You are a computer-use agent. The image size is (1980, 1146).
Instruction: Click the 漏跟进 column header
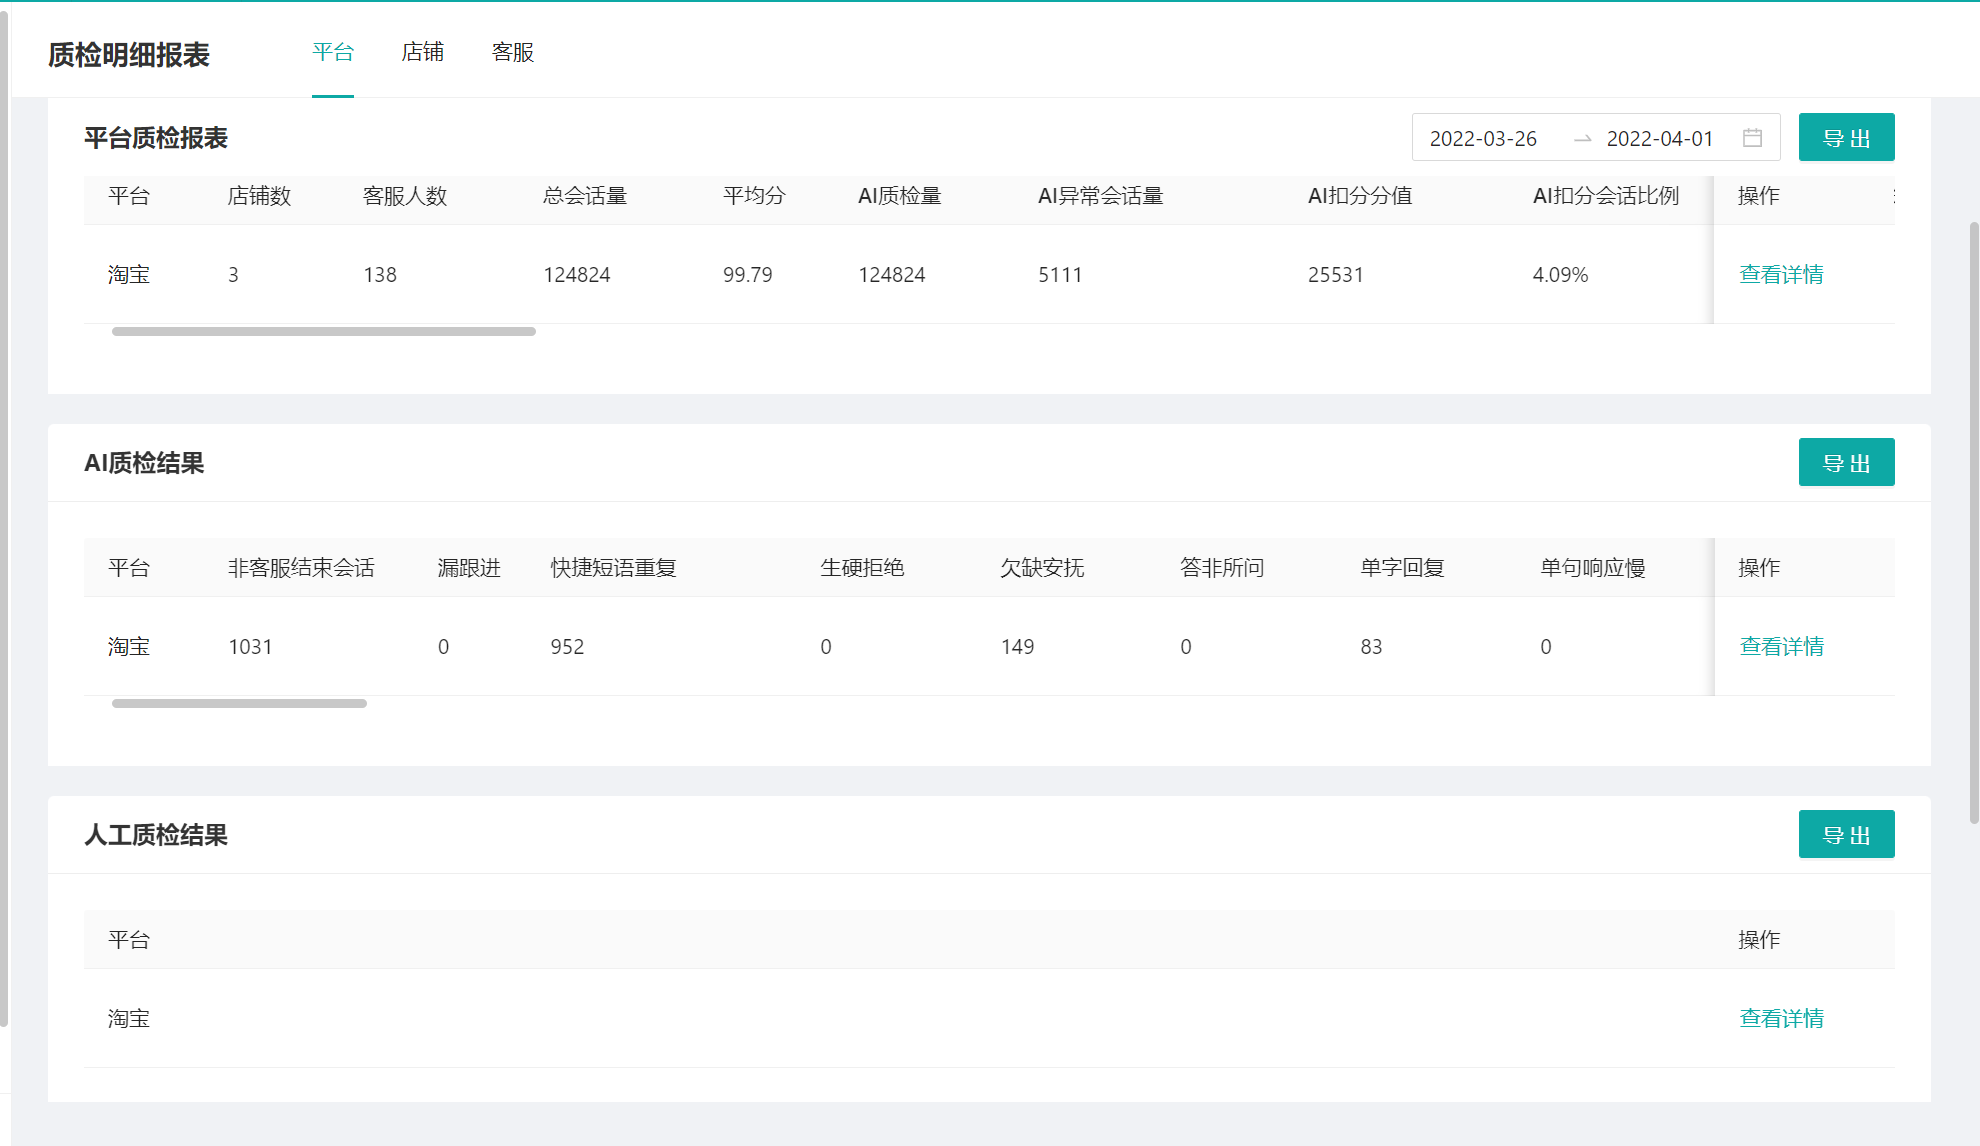coord(469,568)
